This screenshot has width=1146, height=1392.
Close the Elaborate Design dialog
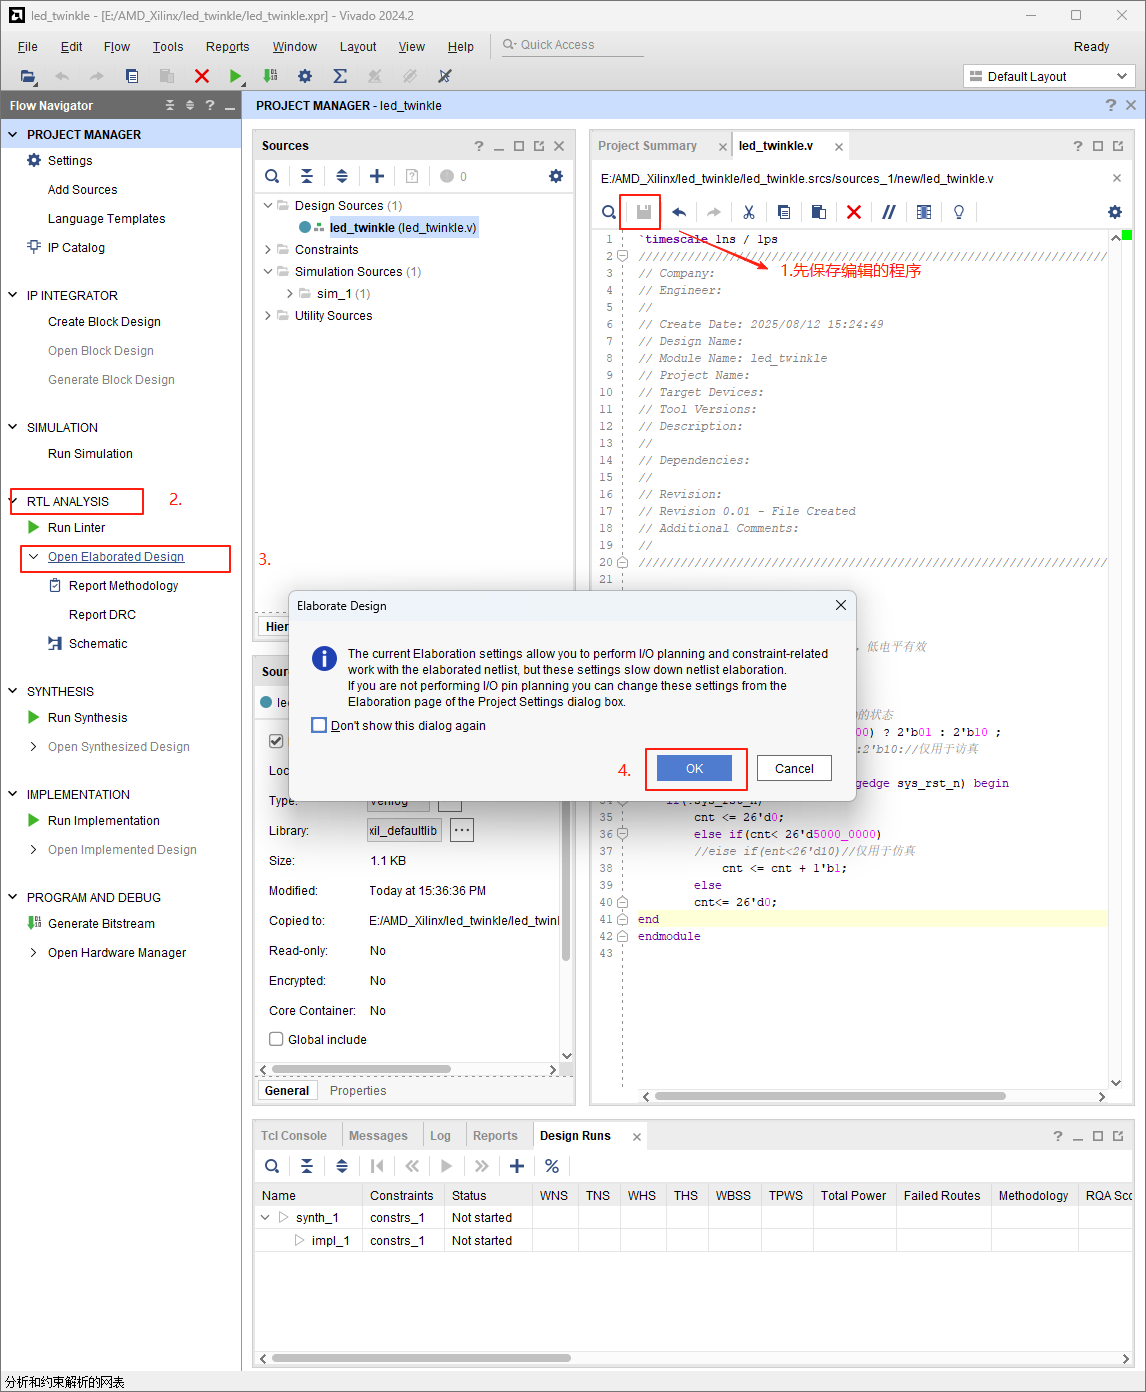click(841, 605)
